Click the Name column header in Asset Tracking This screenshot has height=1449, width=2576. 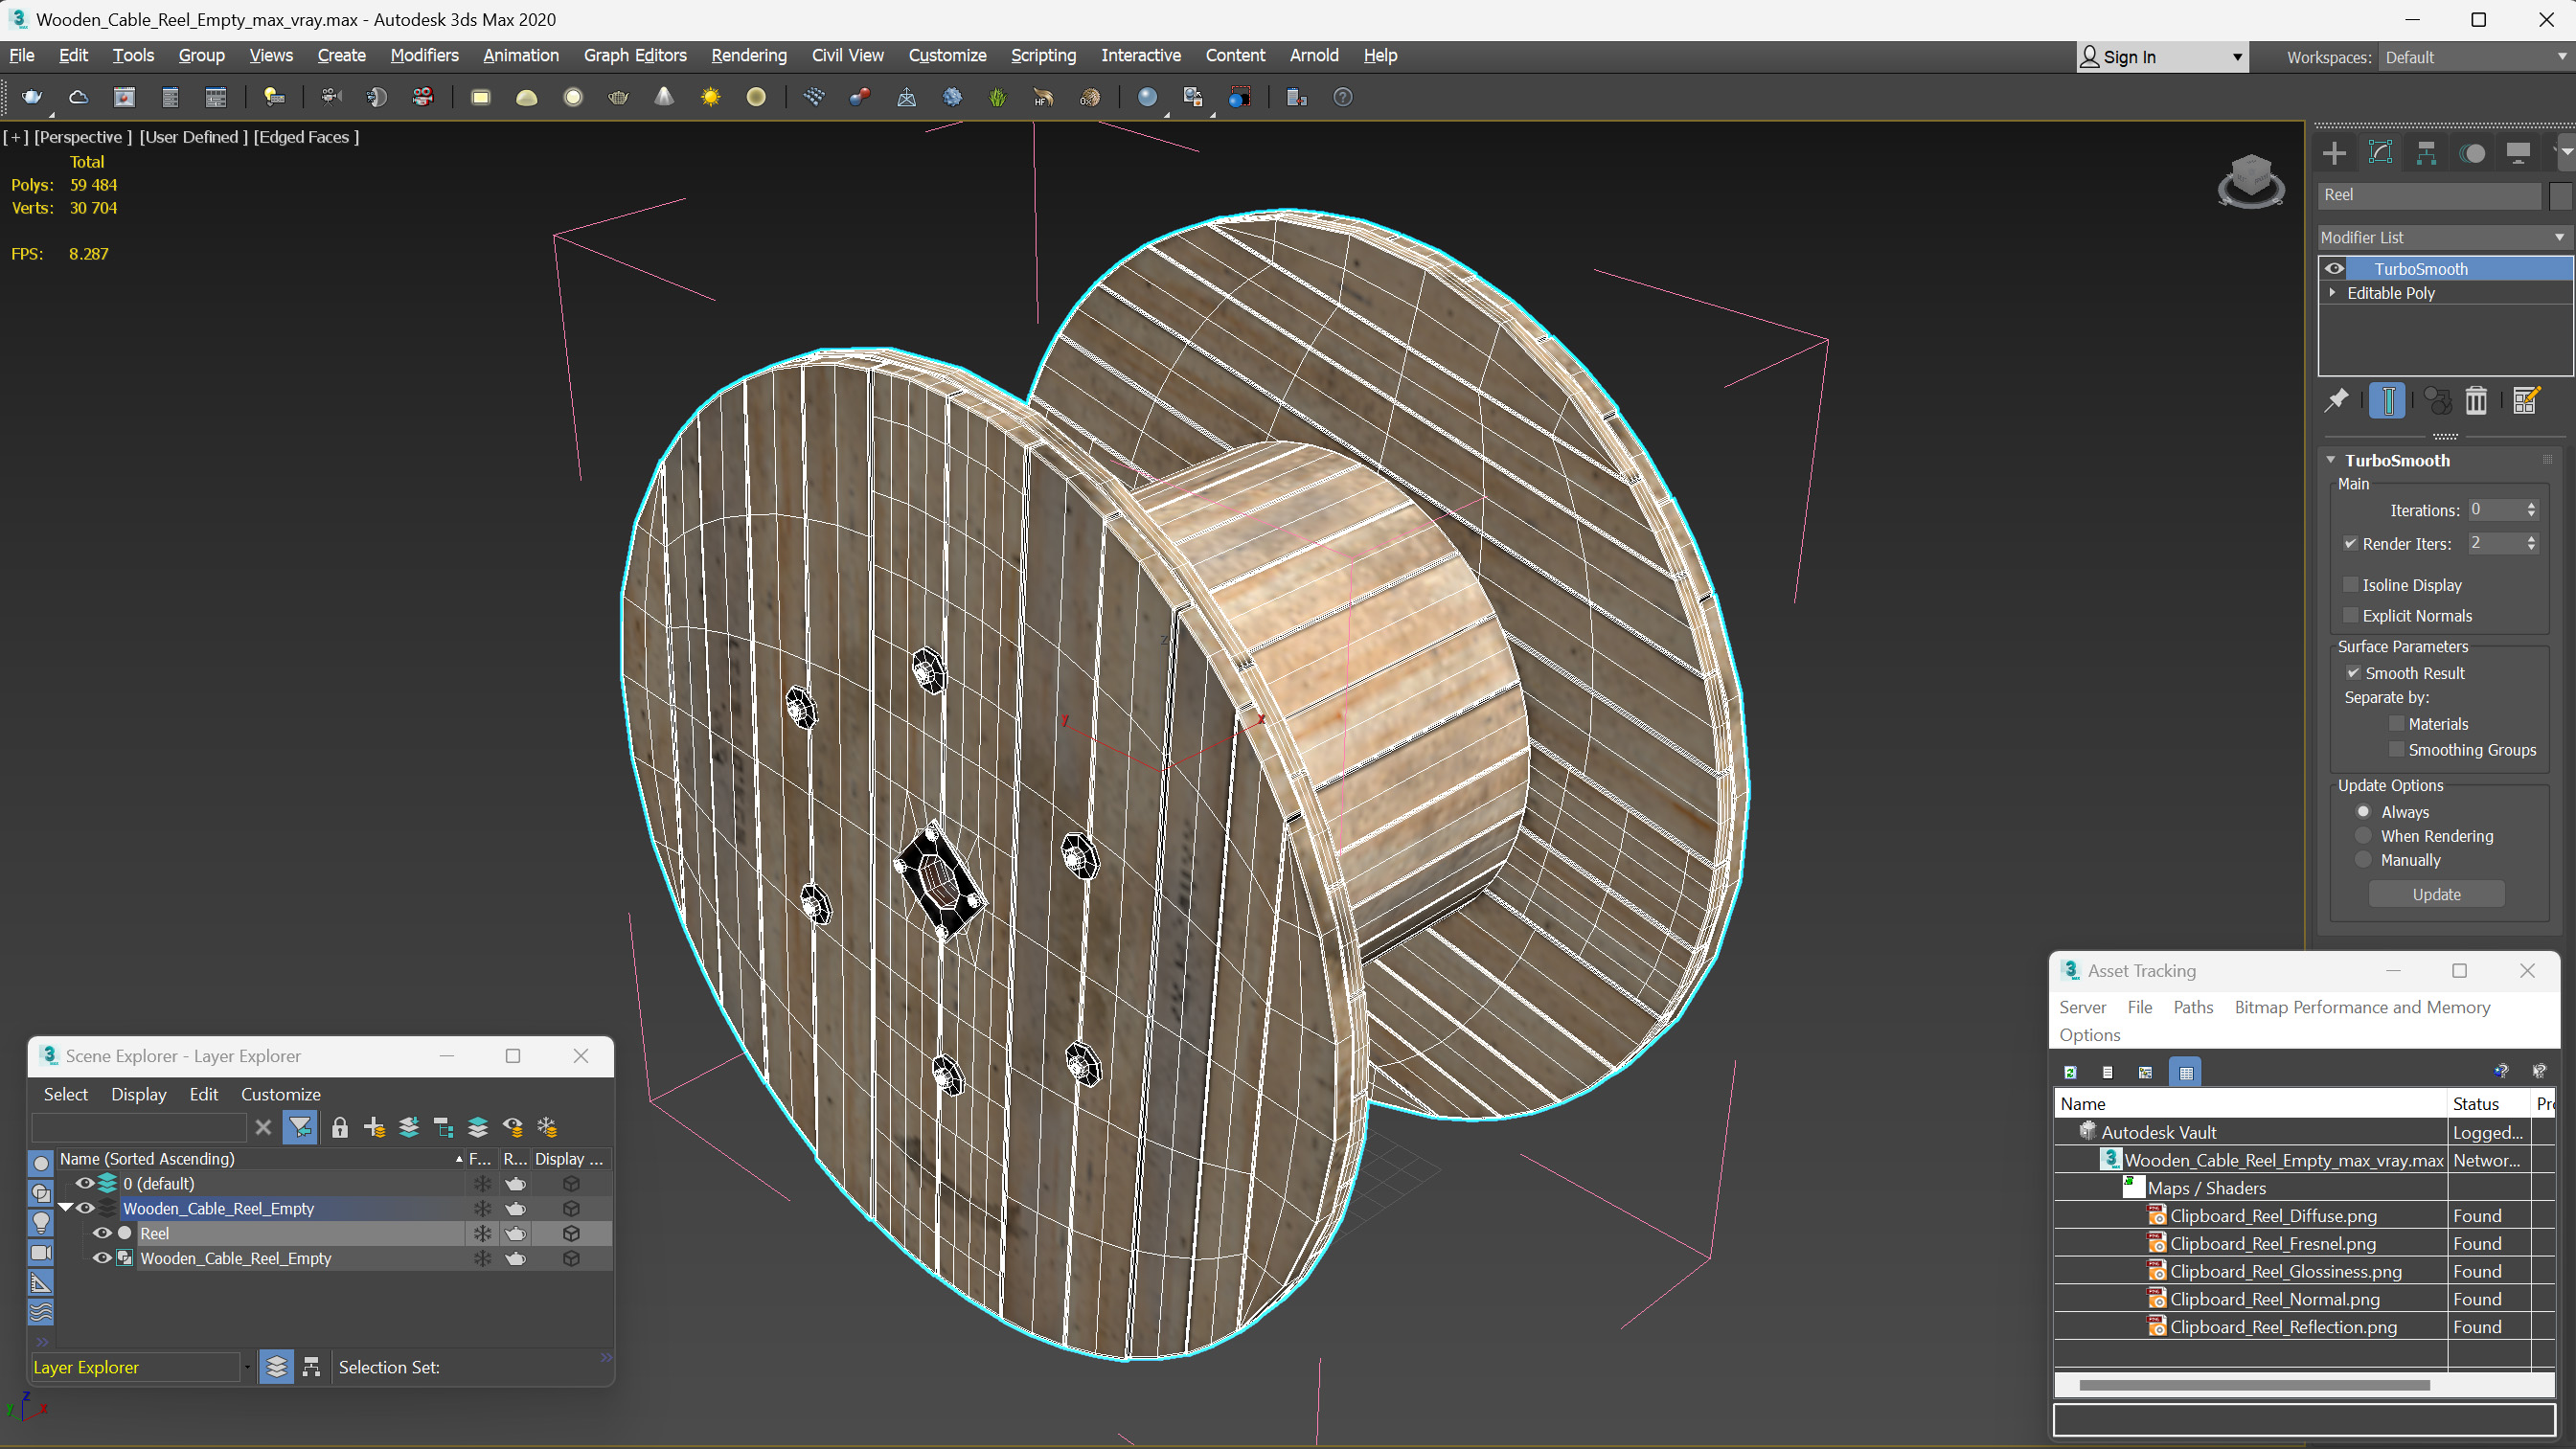(x=2250, y=1103)
